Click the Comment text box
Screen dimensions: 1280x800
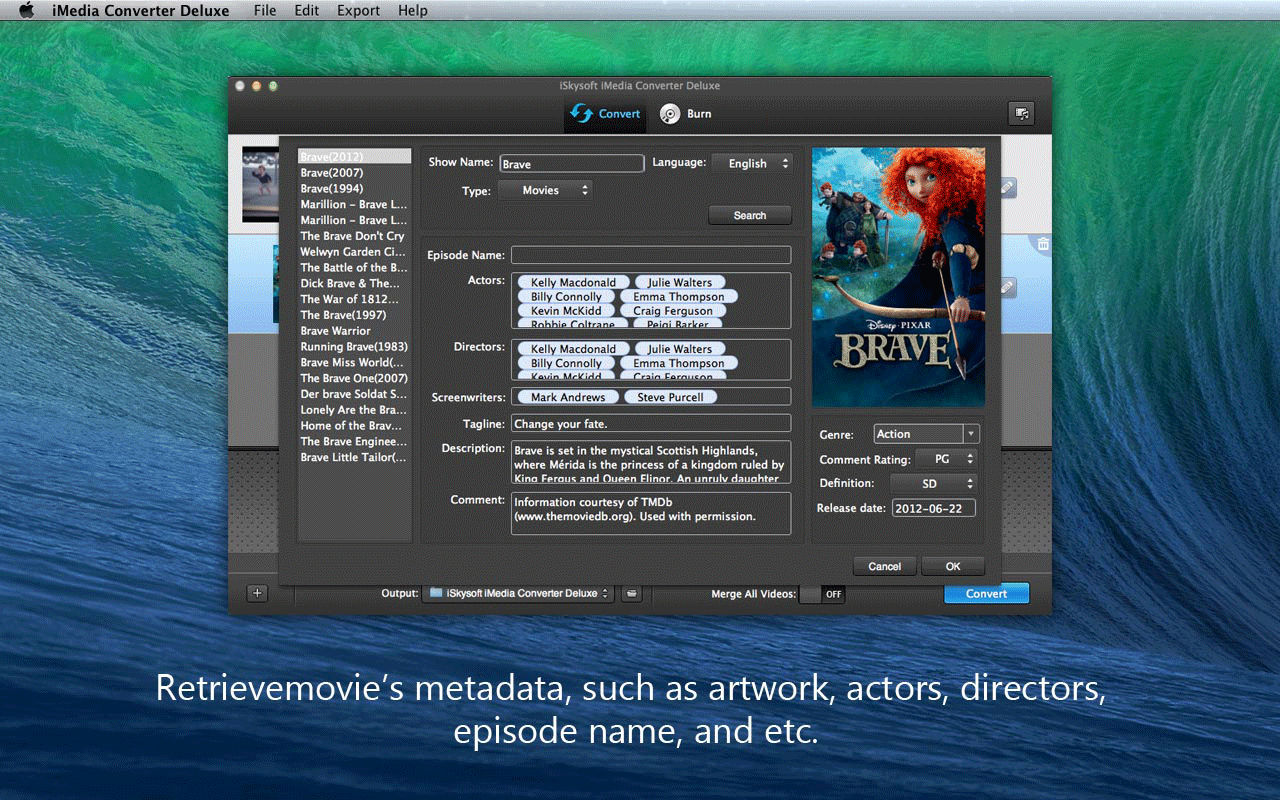click(x=651, y=513)
